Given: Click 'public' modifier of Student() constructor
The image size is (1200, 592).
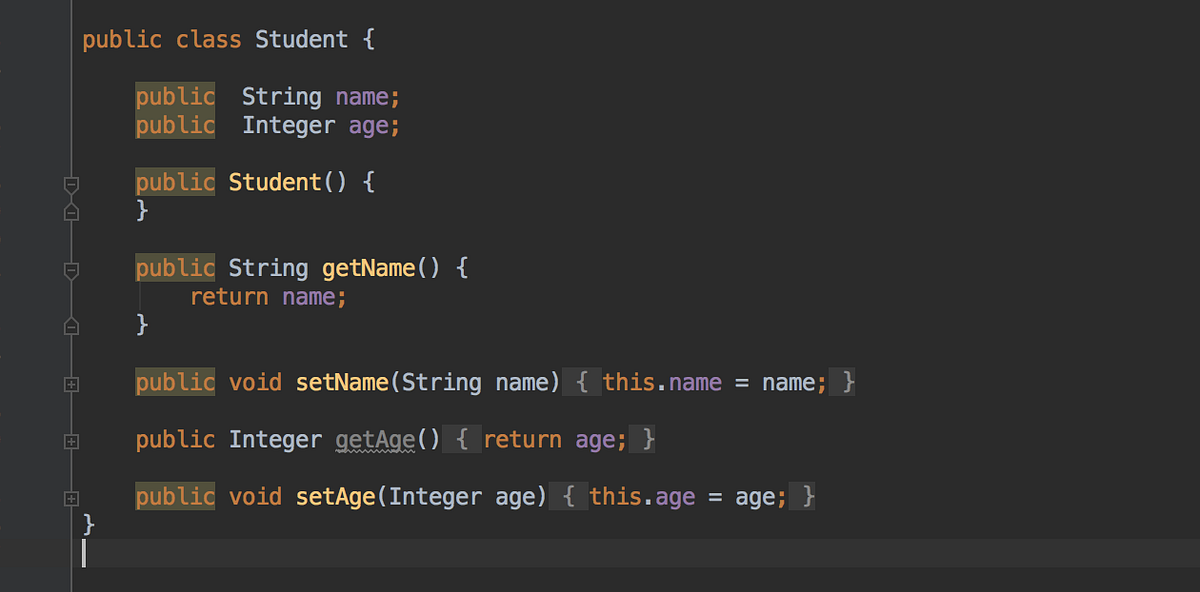Looking at the screenshot, I should [x=176, y=182].
